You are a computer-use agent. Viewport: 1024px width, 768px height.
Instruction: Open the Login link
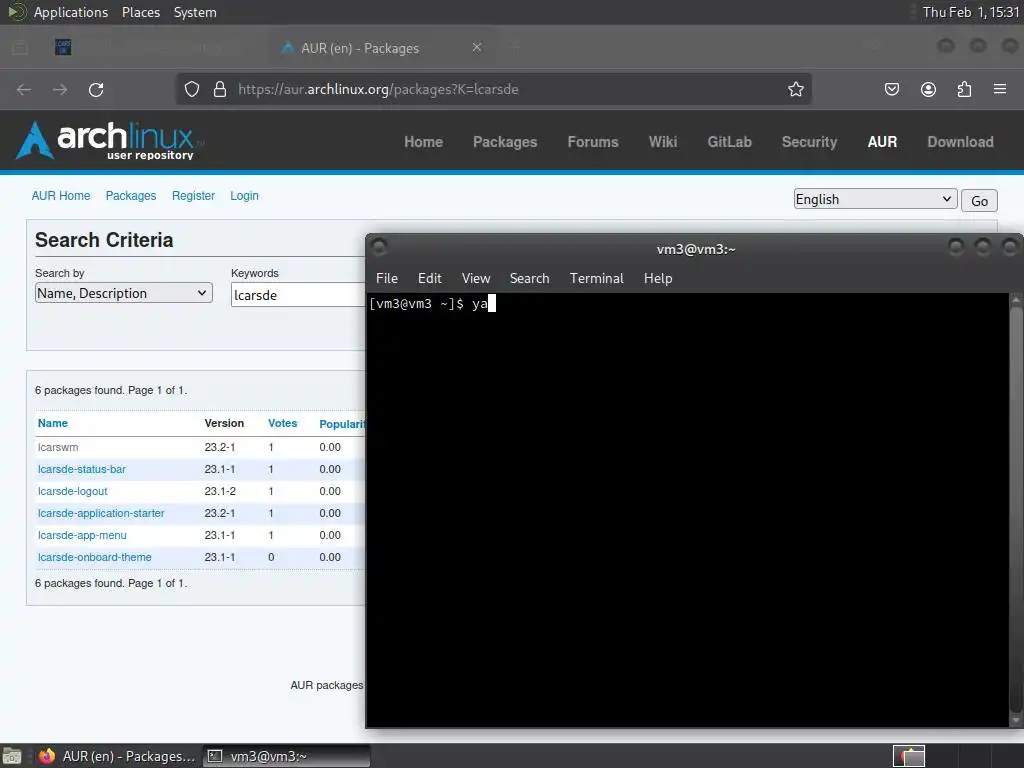[x=244, y=196]
